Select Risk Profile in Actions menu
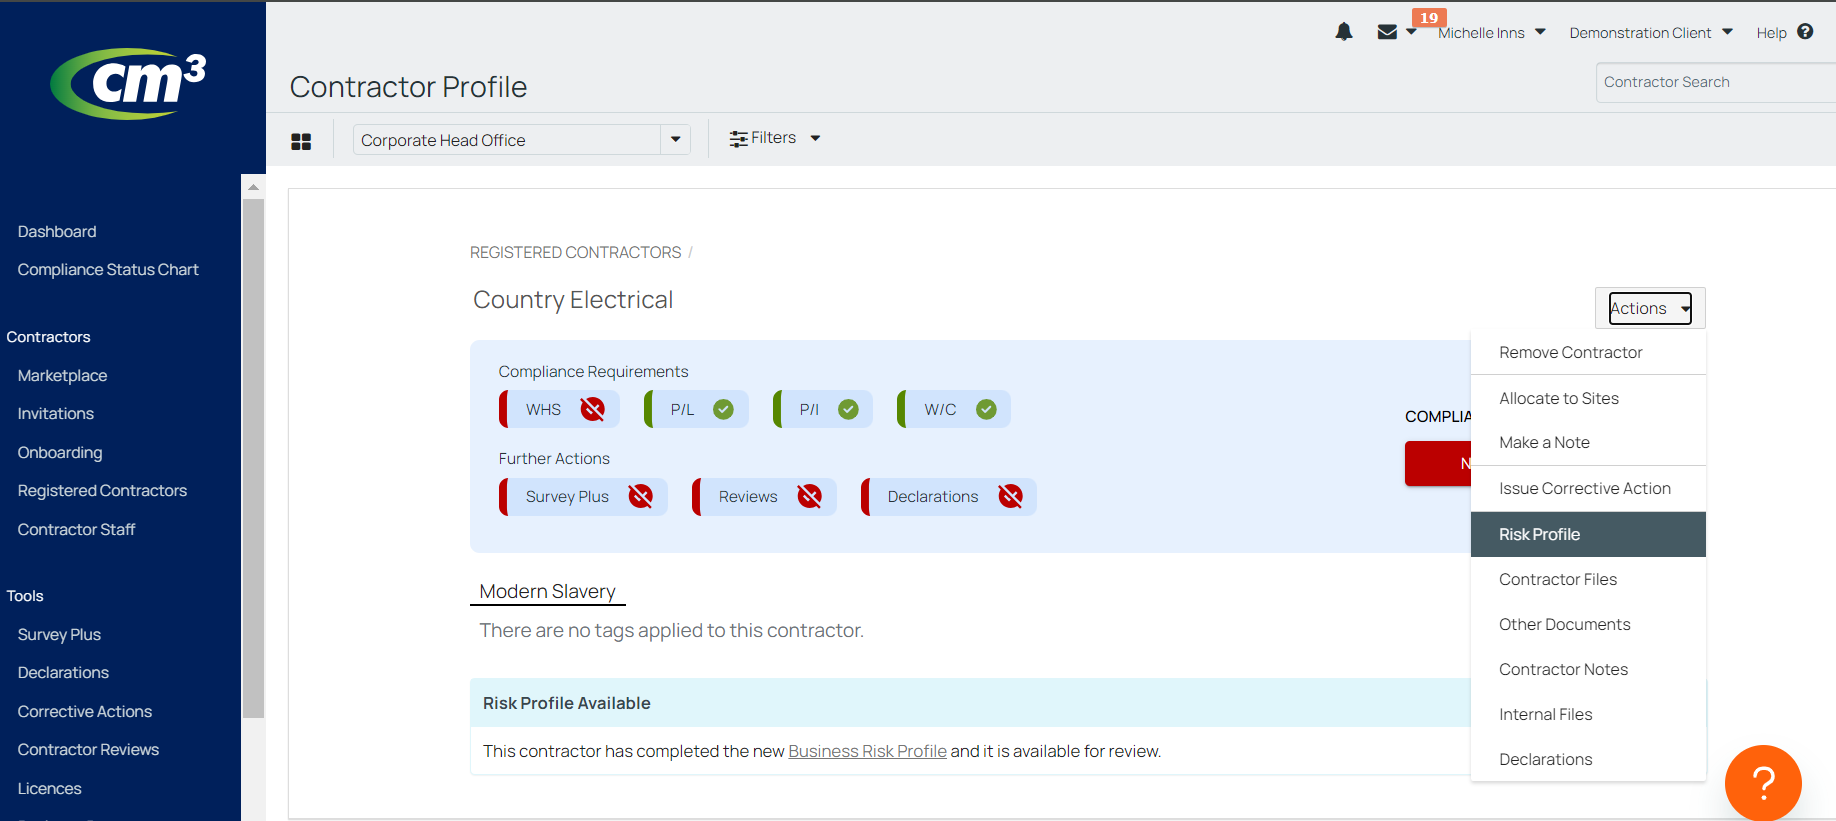This screenshot has width=1836, height=821. click(x=1588, y=534)
